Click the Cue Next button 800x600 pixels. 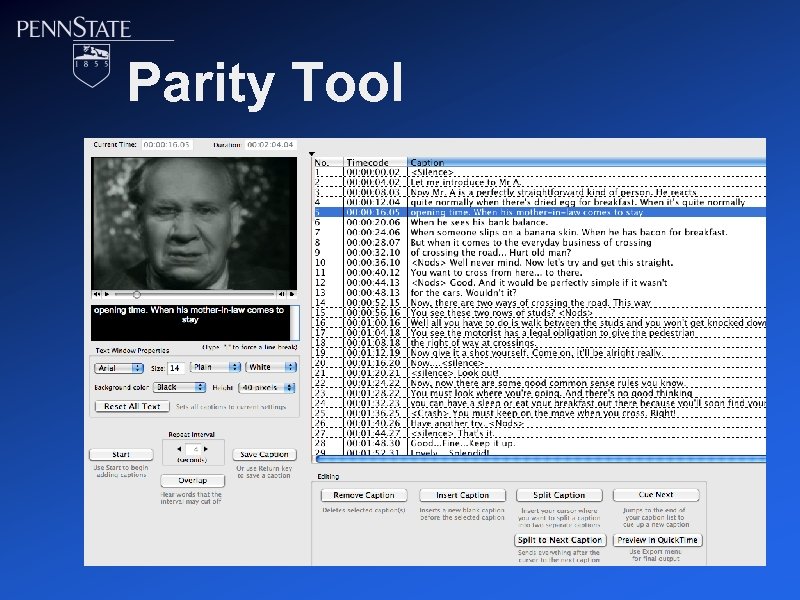[x=656, y=495]
